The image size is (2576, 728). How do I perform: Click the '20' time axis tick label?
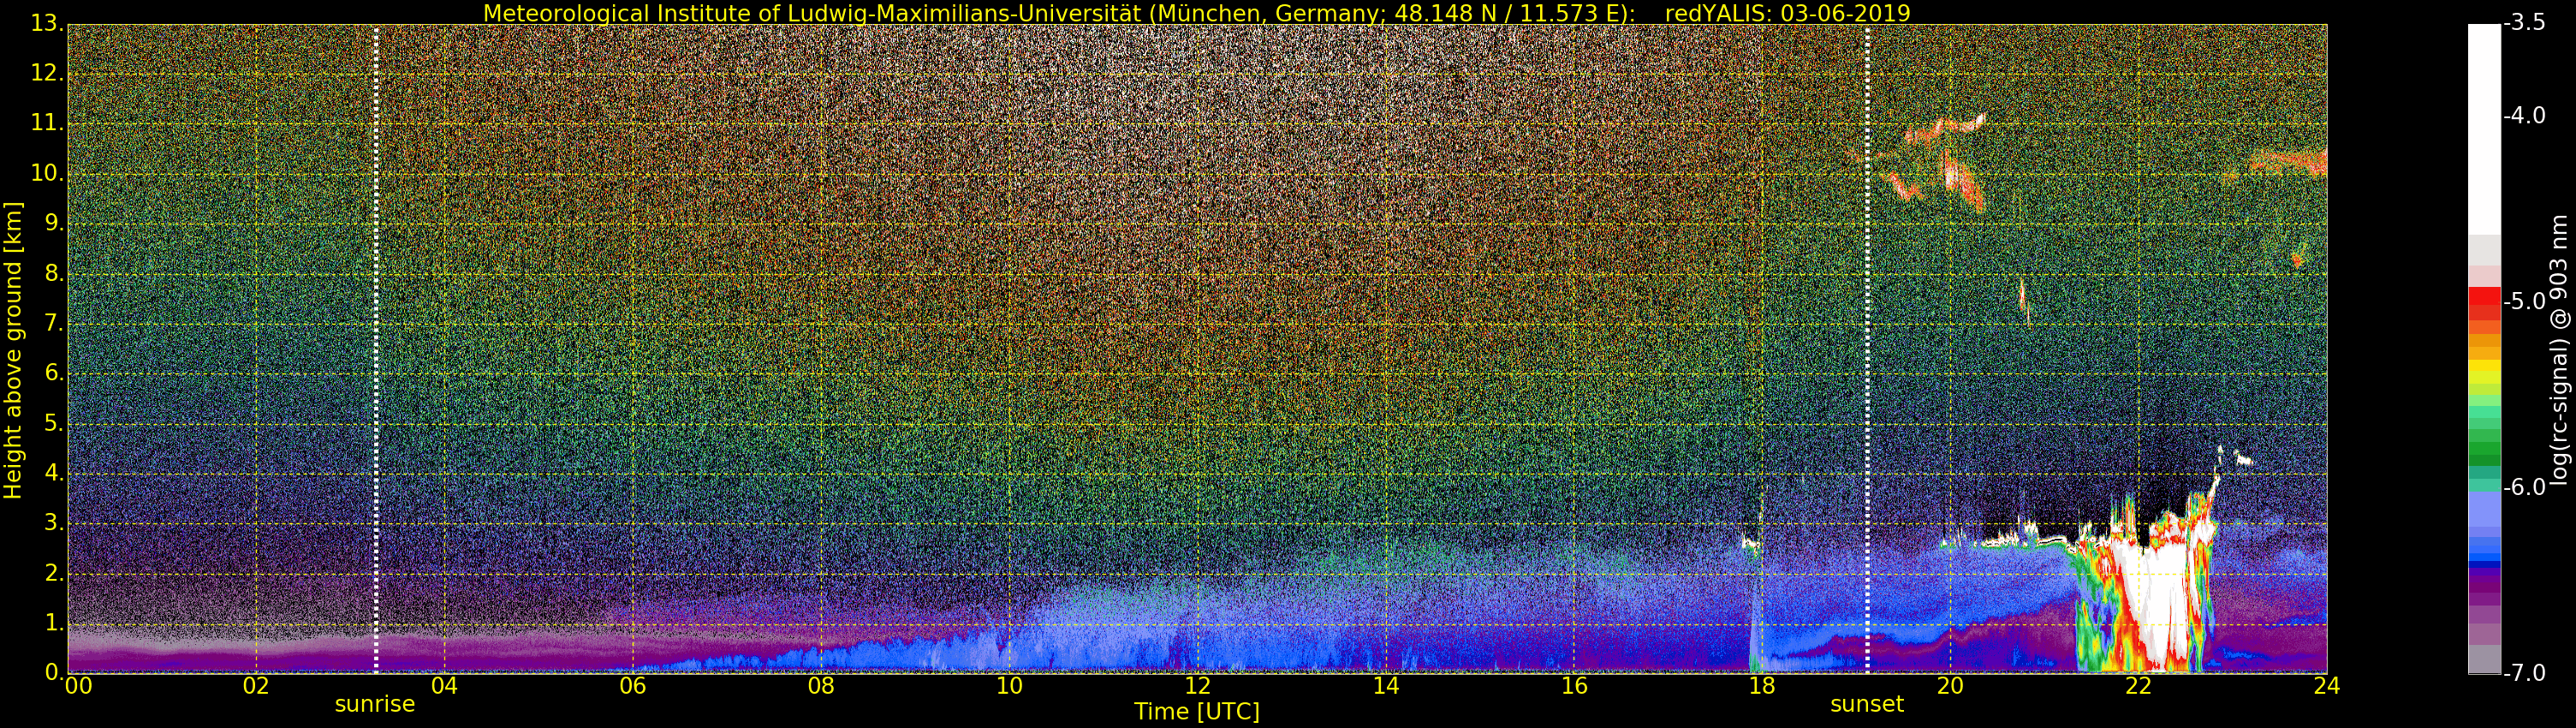pyautogui.click(x=1950, y=685)
